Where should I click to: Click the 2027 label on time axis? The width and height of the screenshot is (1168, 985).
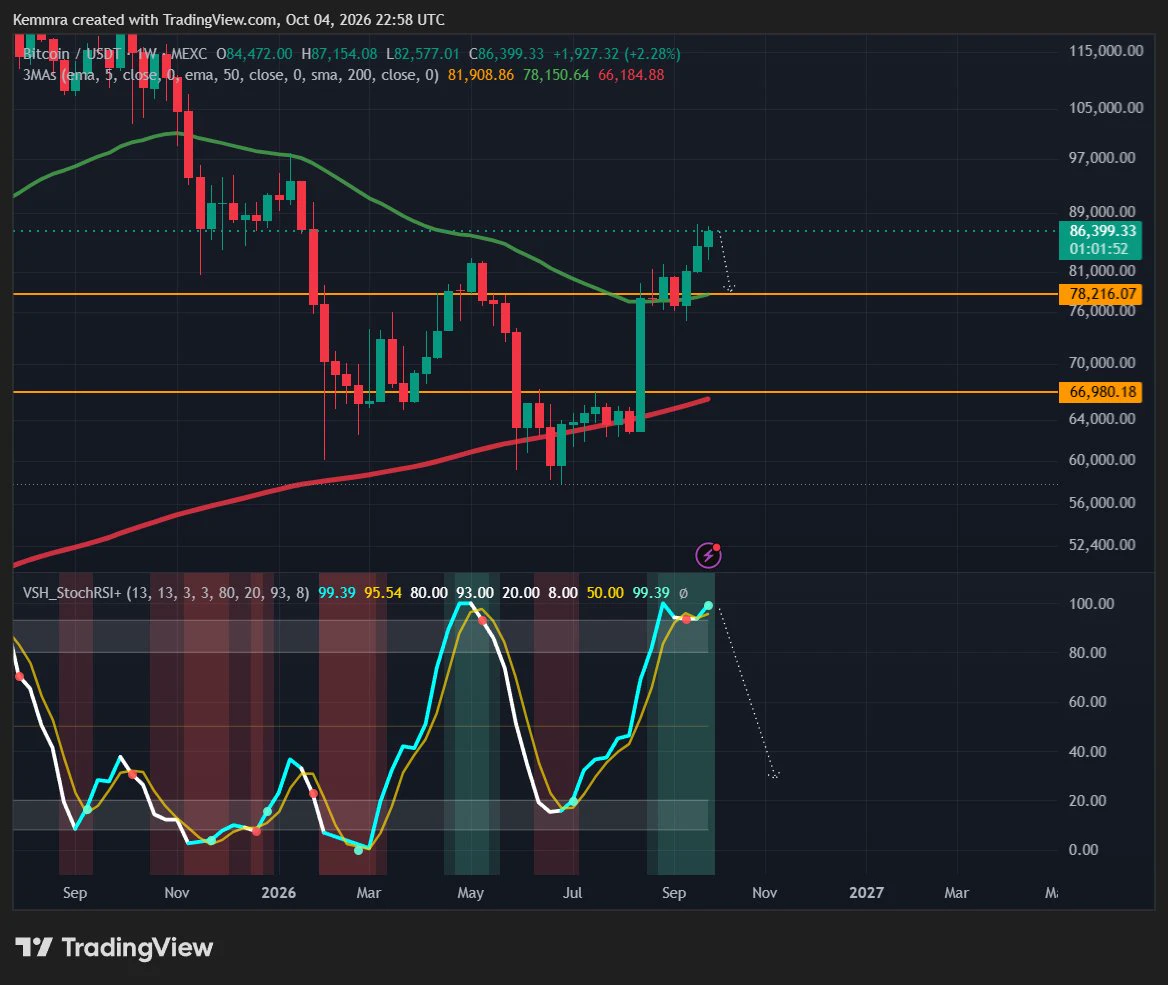(866, 893)
